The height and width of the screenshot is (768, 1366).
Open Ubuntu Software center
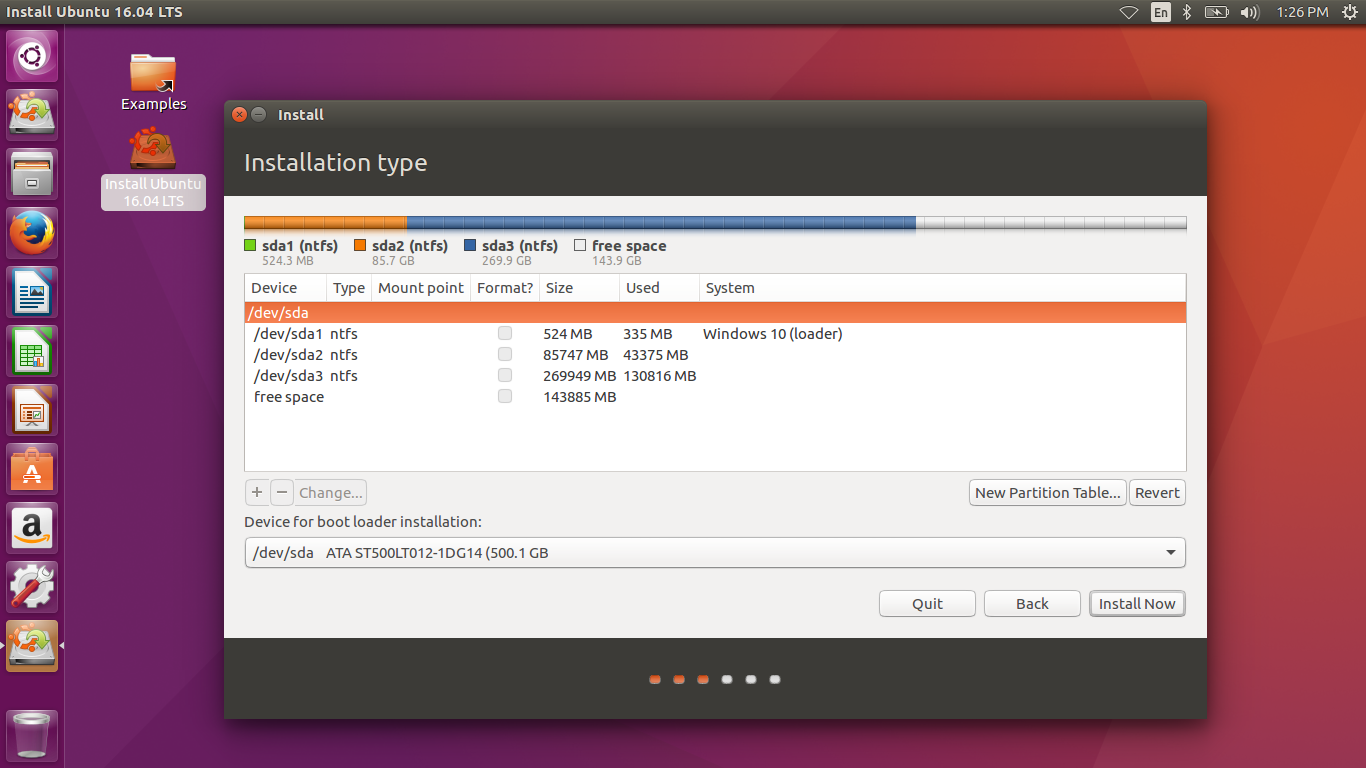32,469
